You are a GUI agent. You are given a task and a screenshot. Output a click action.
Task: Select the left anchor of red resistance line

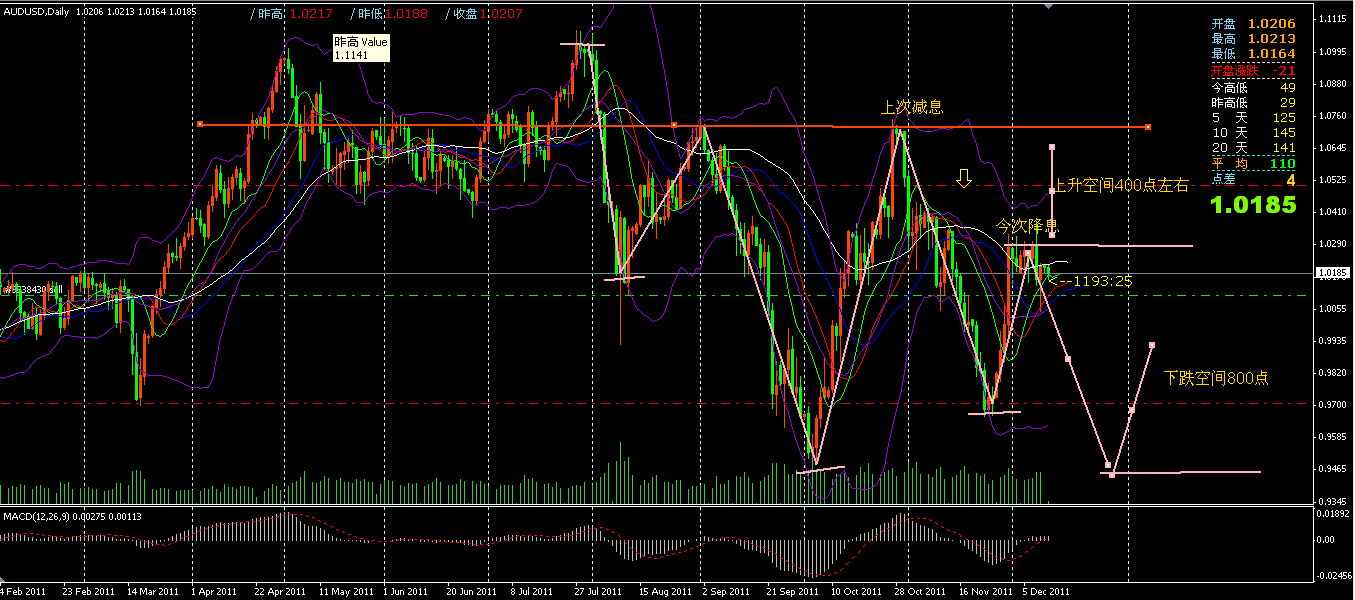(200, 124)
